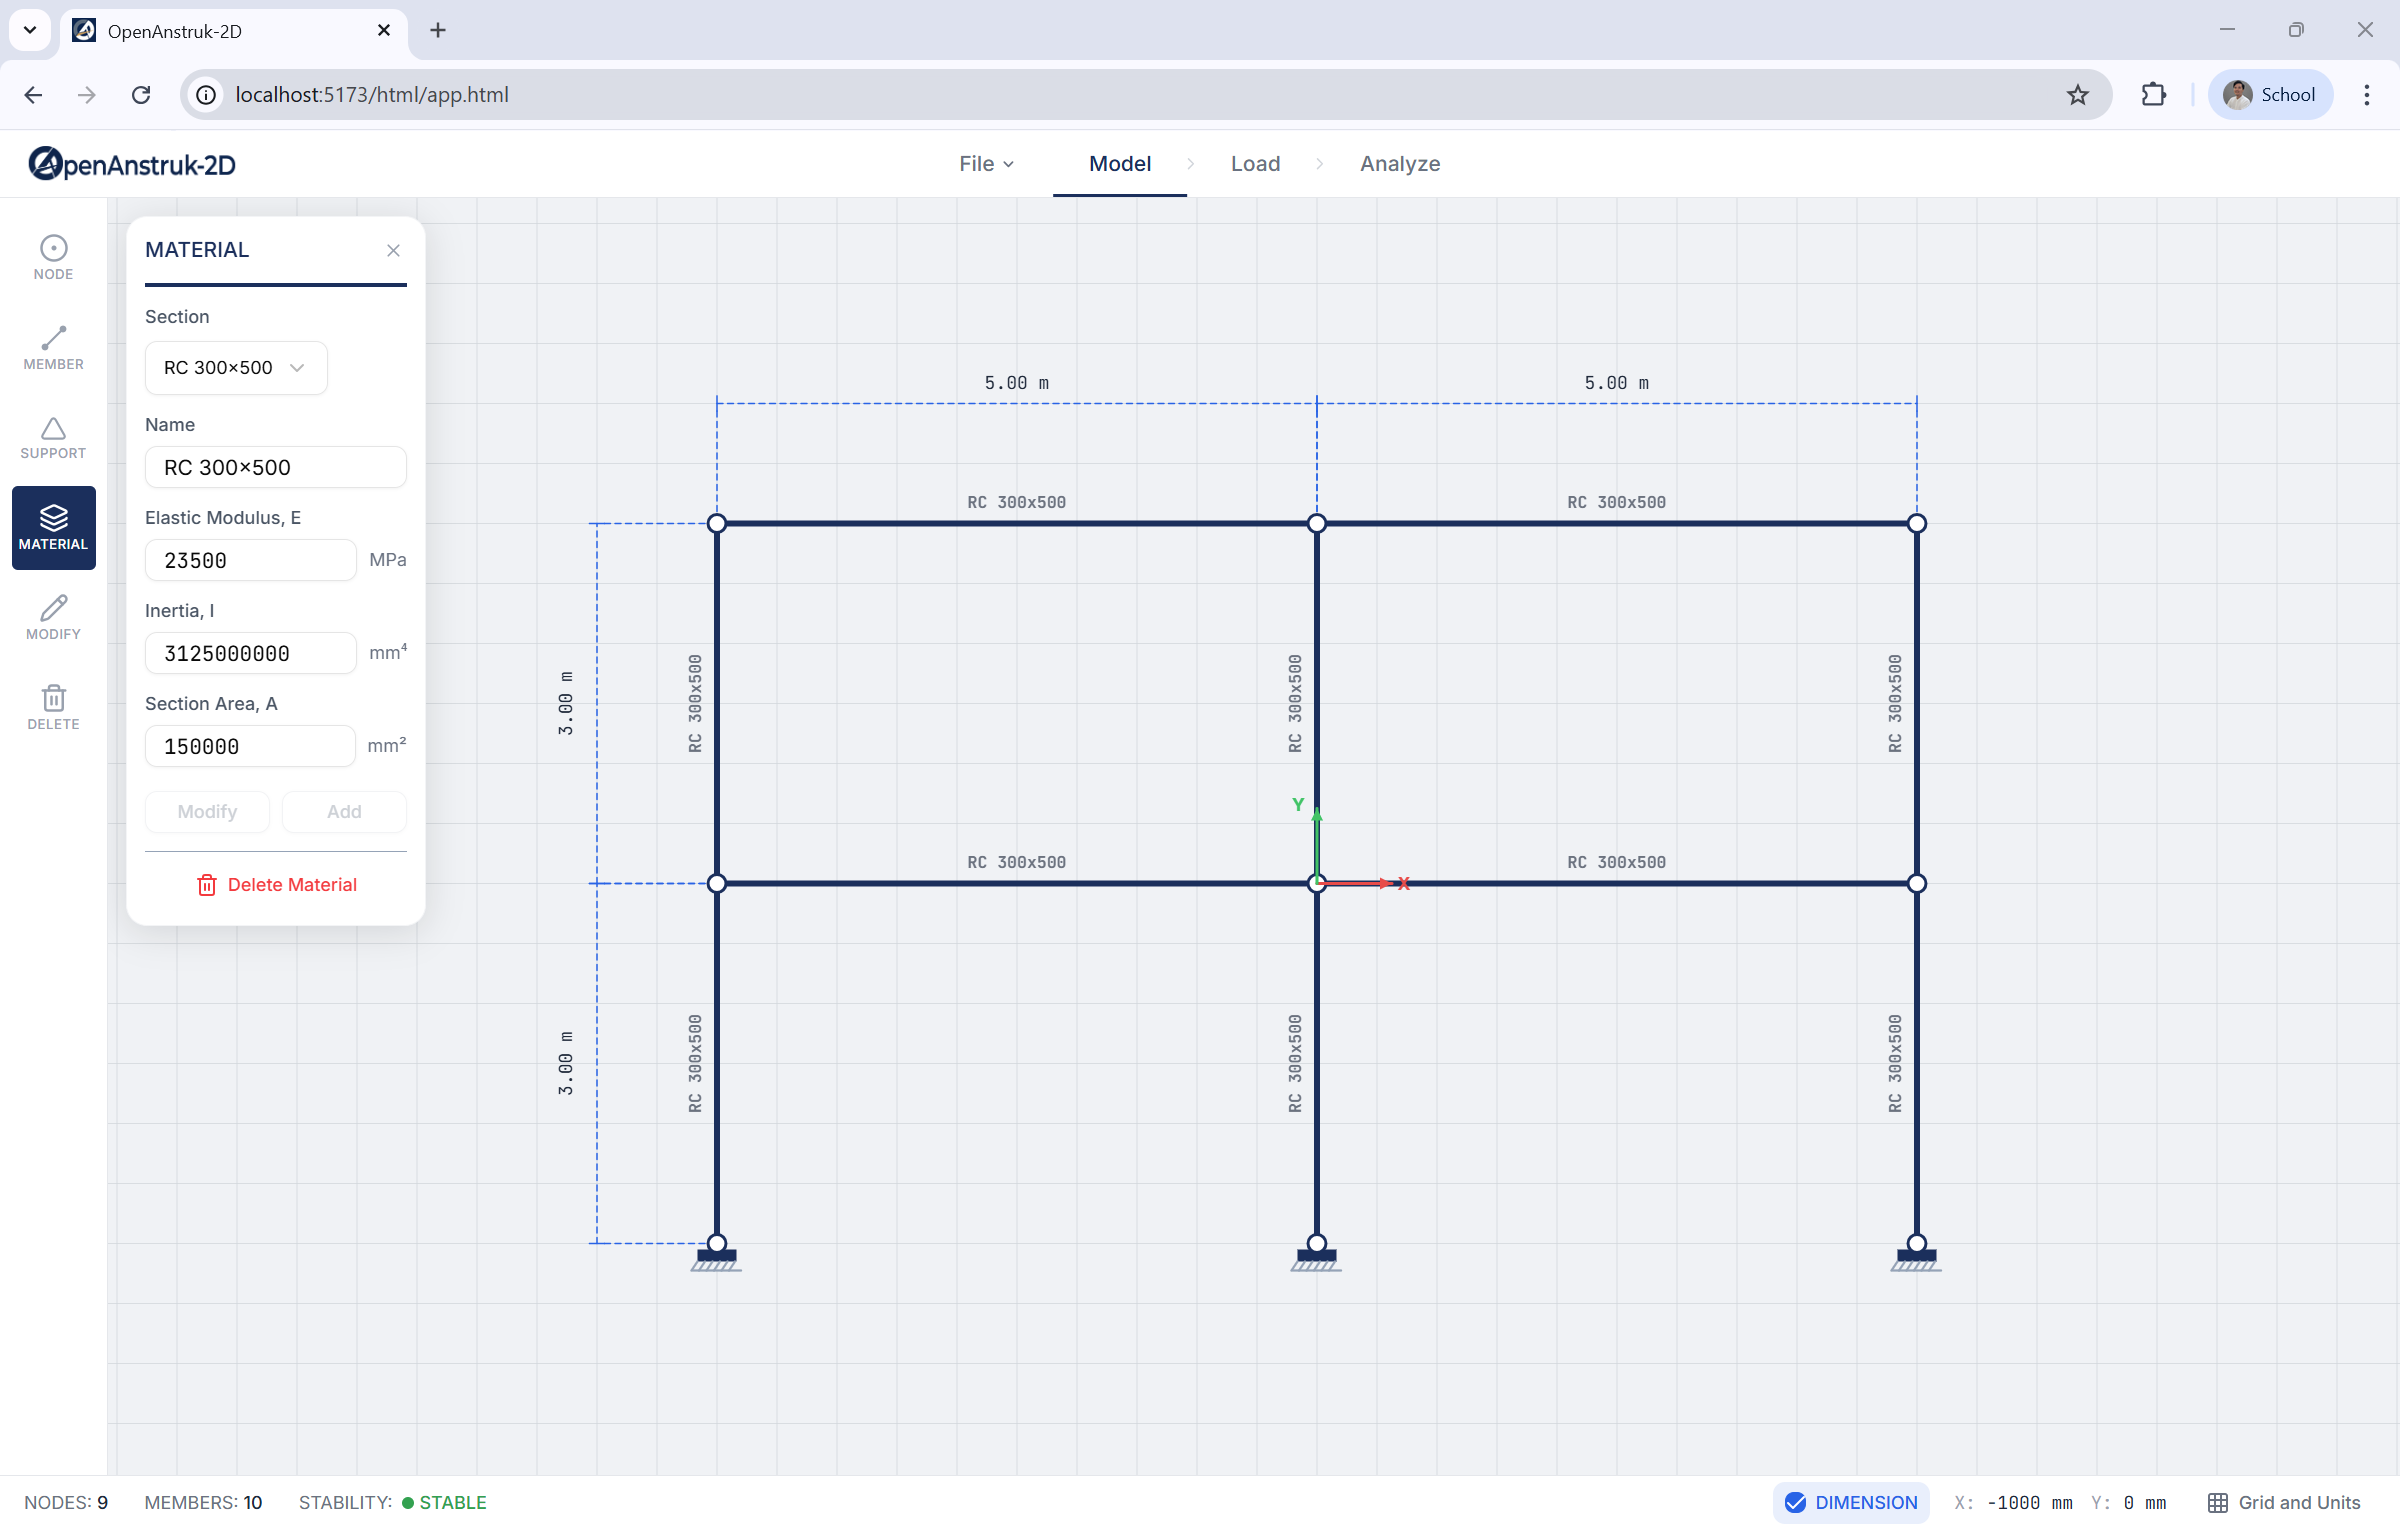Click the top-right frame node
This screenshot has height=1528, width=2400.
tap(1917, 523)
